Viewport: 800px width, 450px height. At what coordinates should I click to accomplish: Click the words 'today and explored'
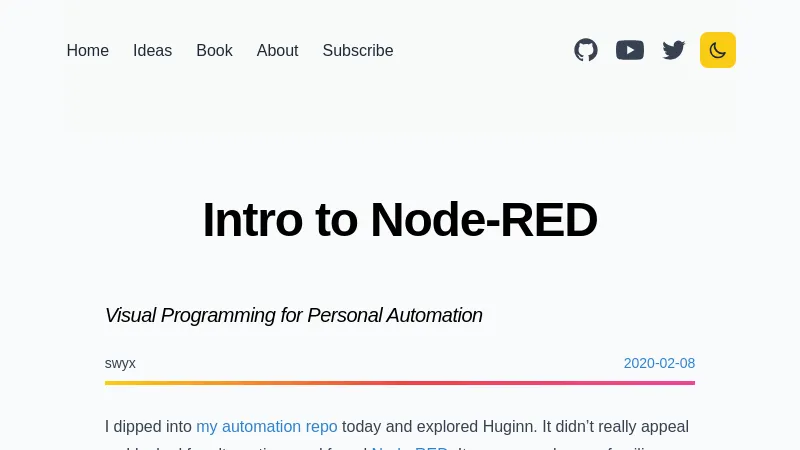point(410,427)
